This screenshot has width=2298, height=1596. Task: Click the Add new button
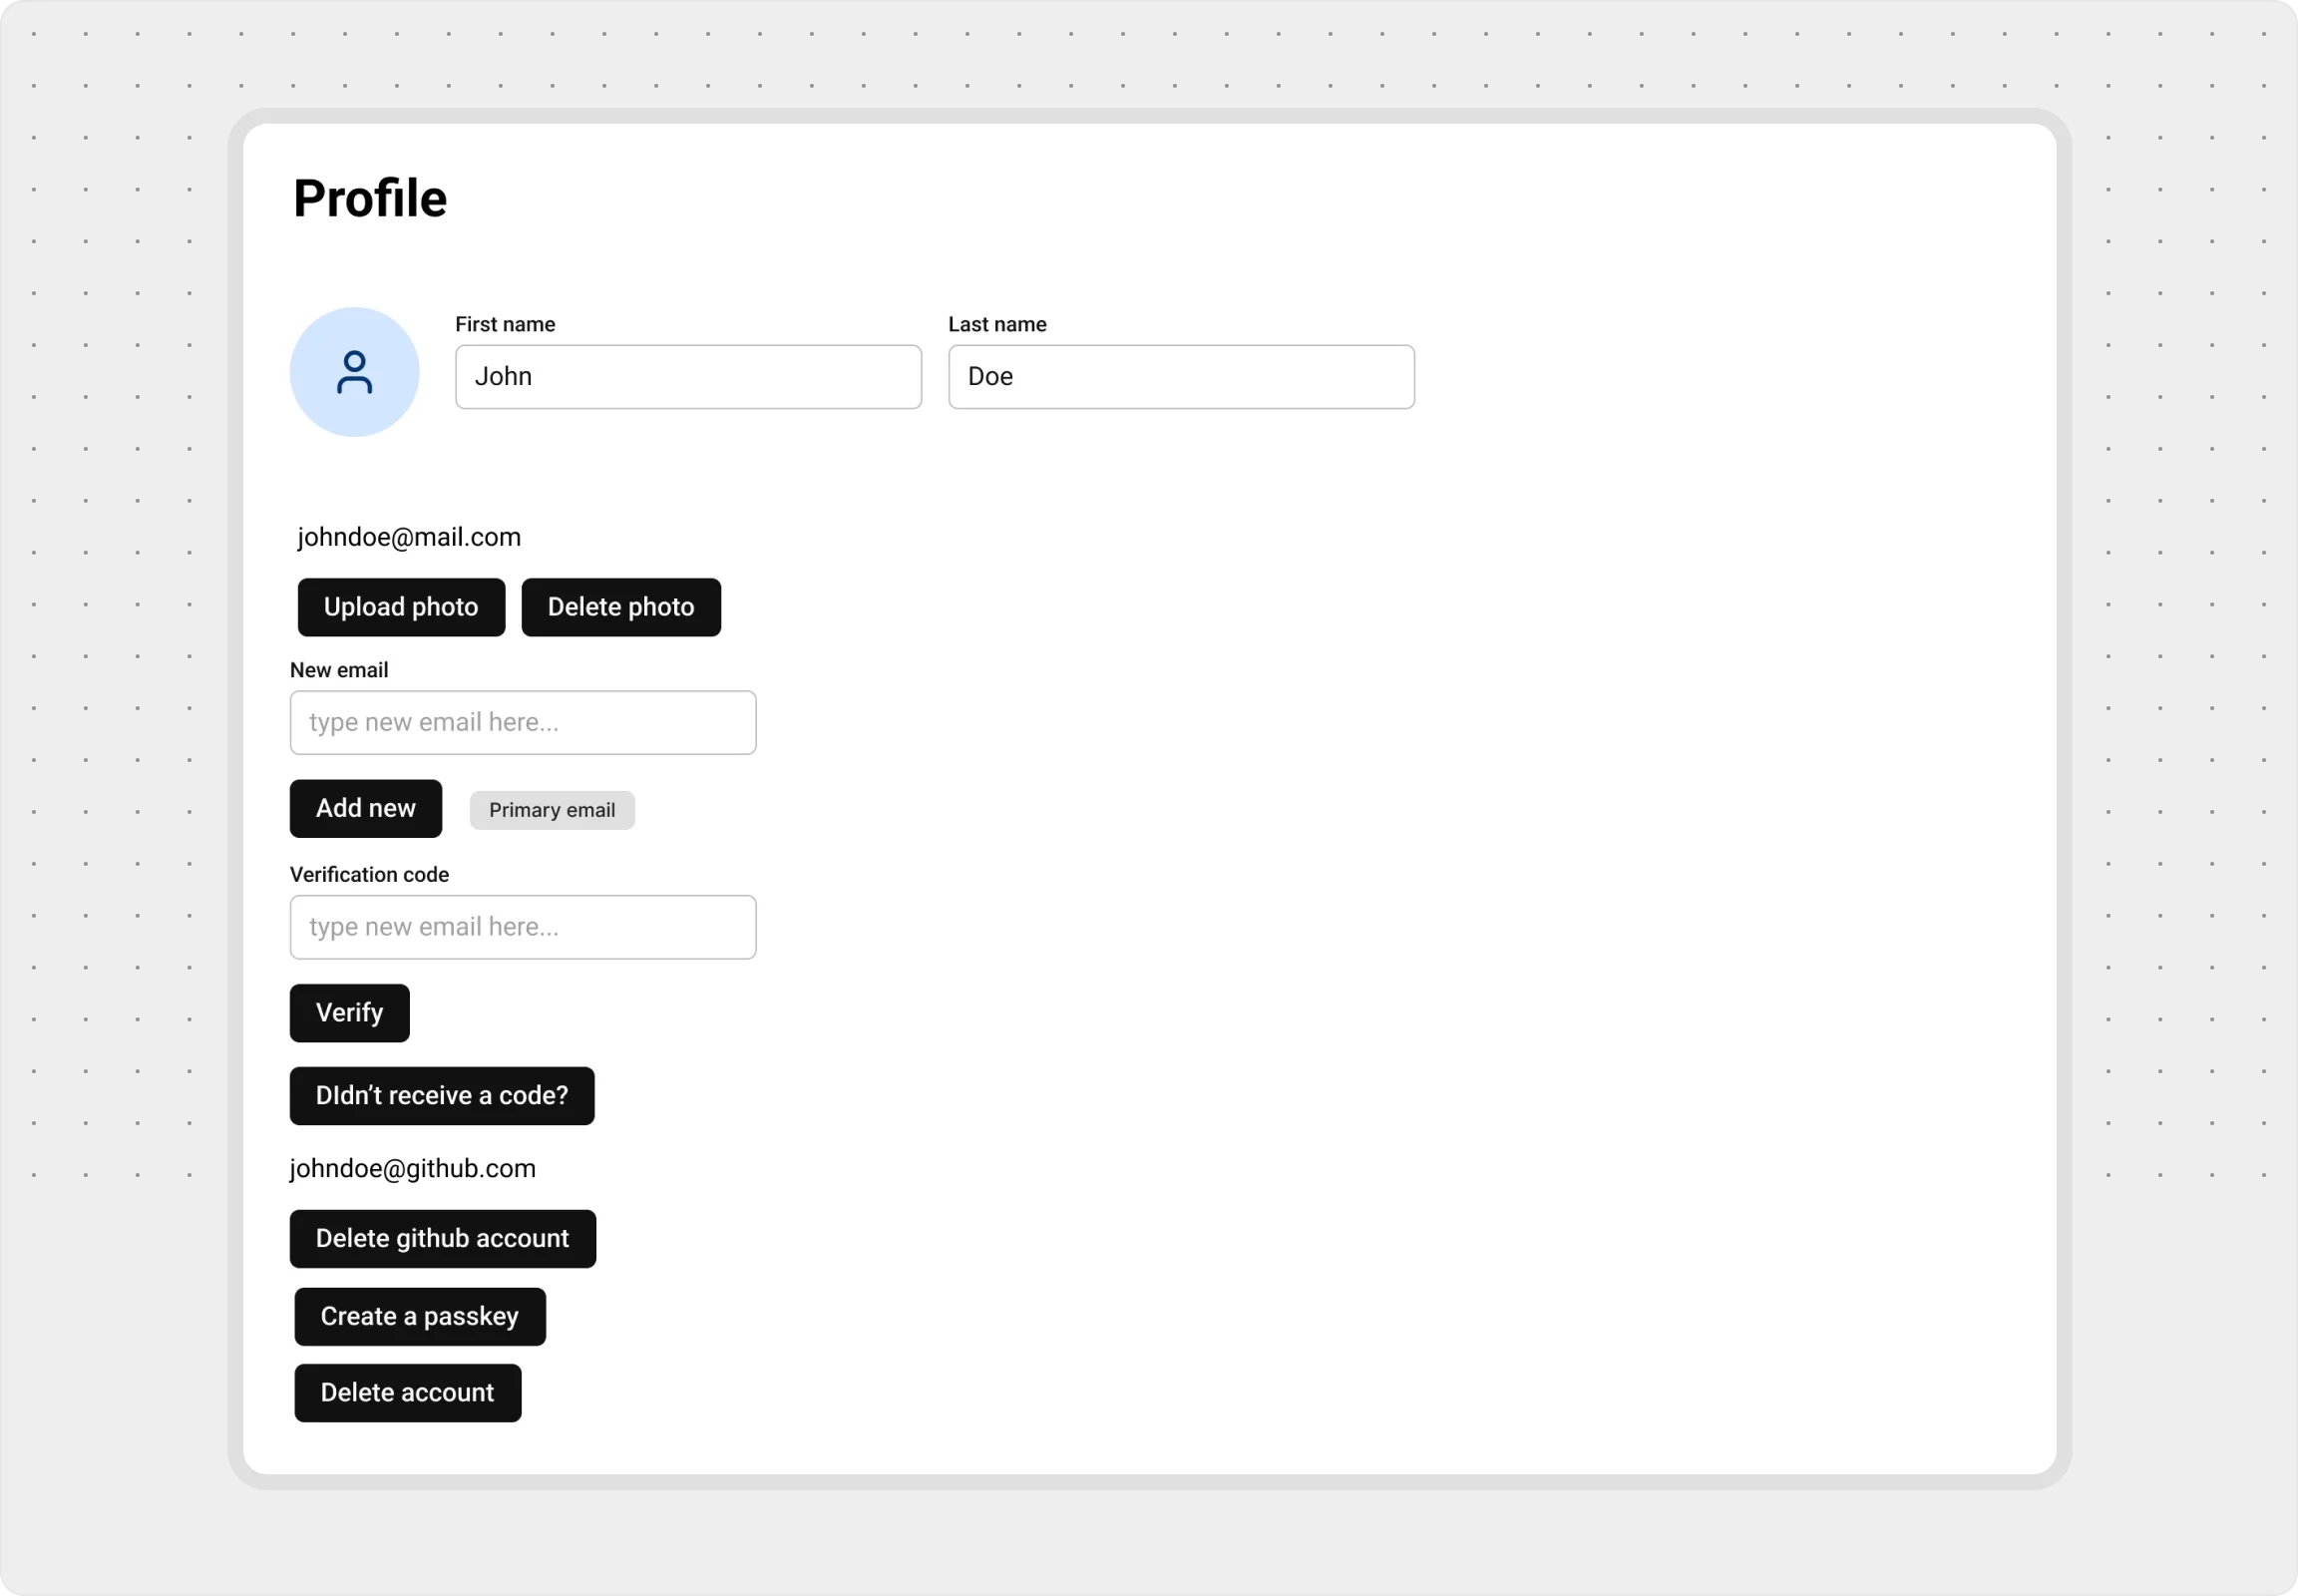366,809
